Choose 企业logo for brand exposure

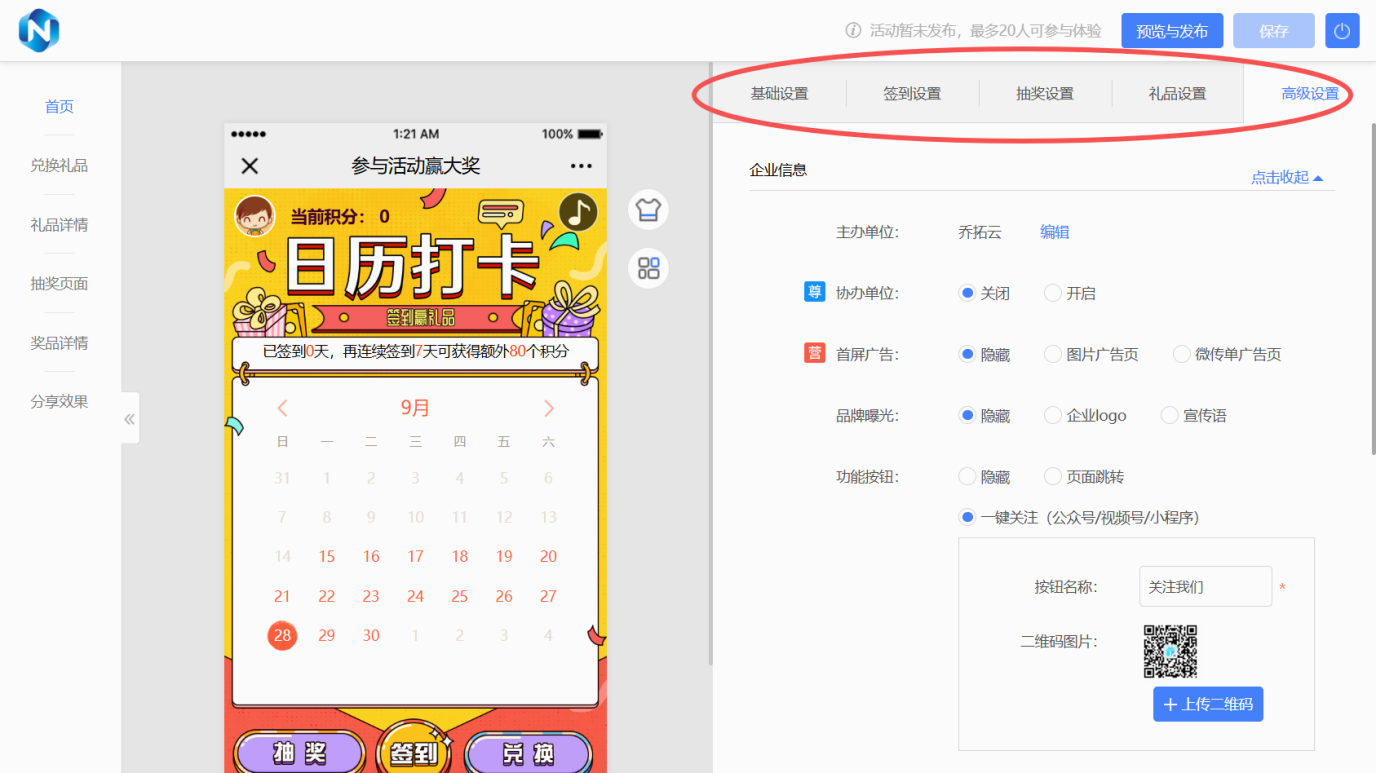[x=1053, y=415]
